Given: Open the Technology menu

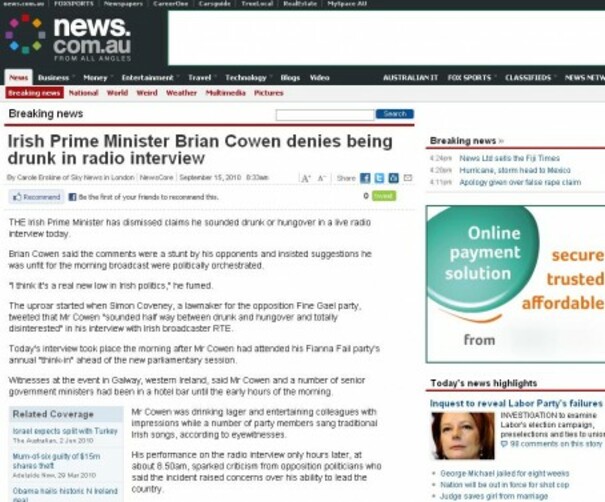Looking at the screenshot, I should click(248, 78).
